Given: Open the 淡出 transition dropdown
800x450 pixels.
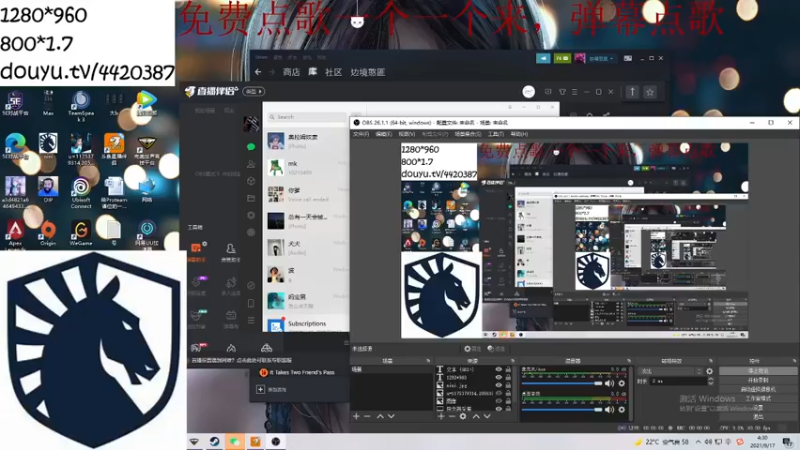Looking at the screenshot, I should [670, 371].
